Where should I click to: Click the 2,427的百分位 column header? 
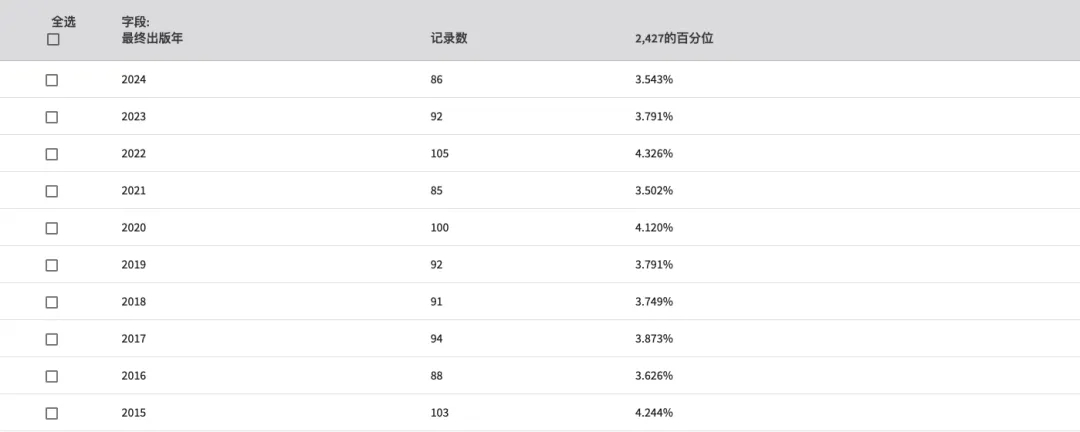(674, 39)
